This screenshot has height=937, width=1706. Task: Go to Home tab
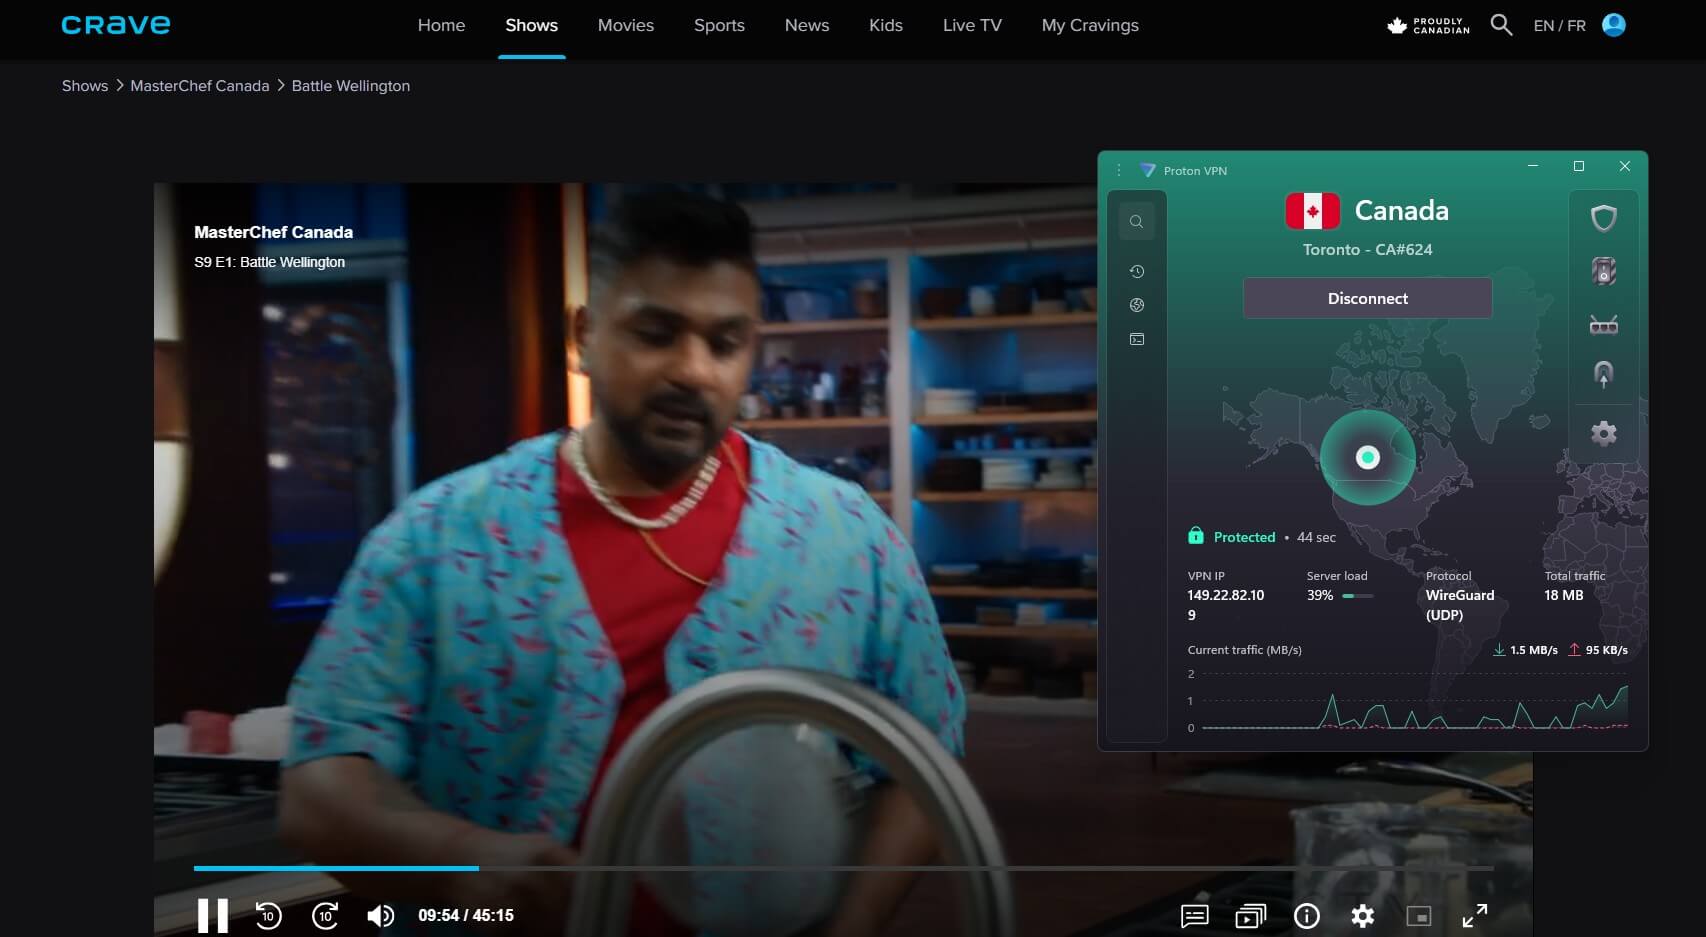click(x=441, y=25)
